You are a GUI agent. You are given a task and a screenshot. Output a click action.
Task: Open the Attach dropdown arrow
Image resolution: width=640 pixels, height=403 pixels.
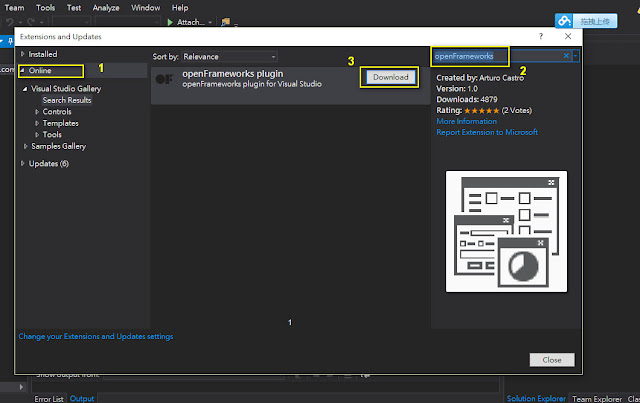[210, 22]
